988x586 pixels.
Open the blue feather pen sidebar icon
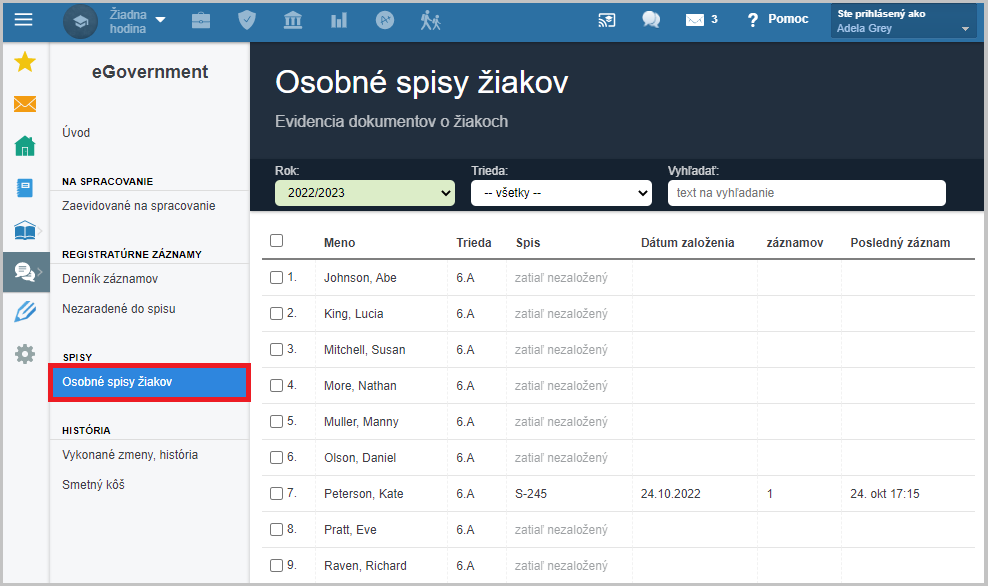tap(25, 312)
